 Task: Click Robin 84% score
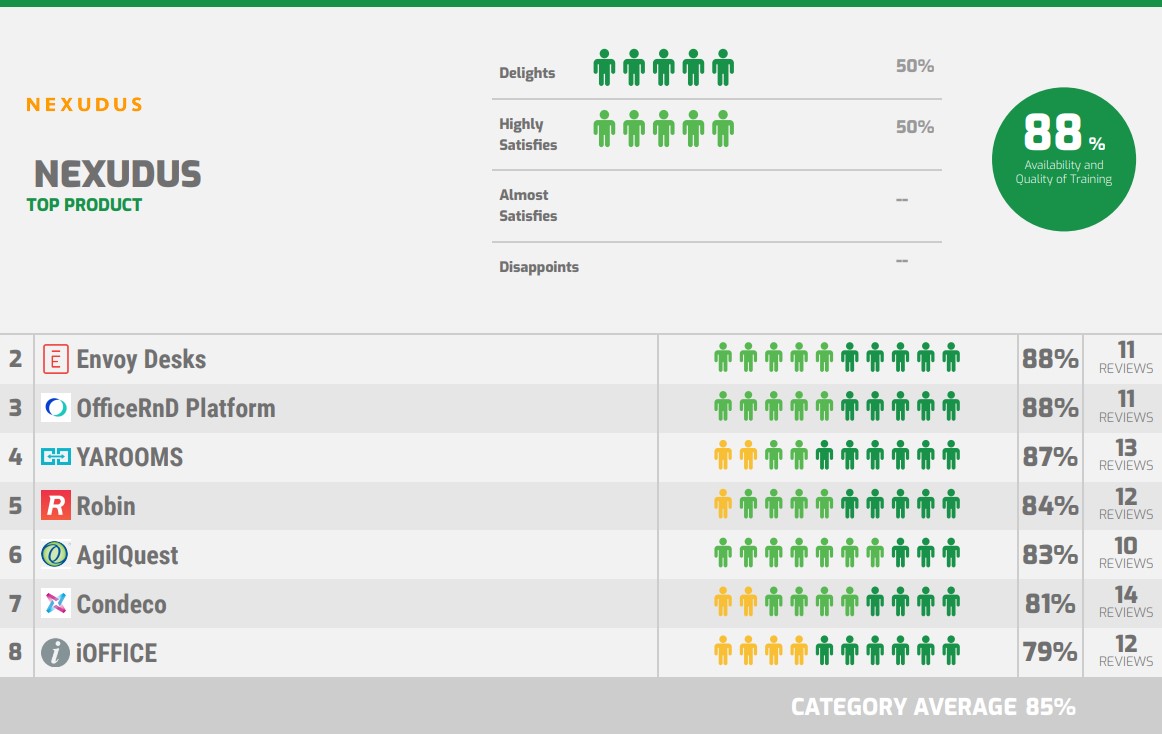(1050, 506)
